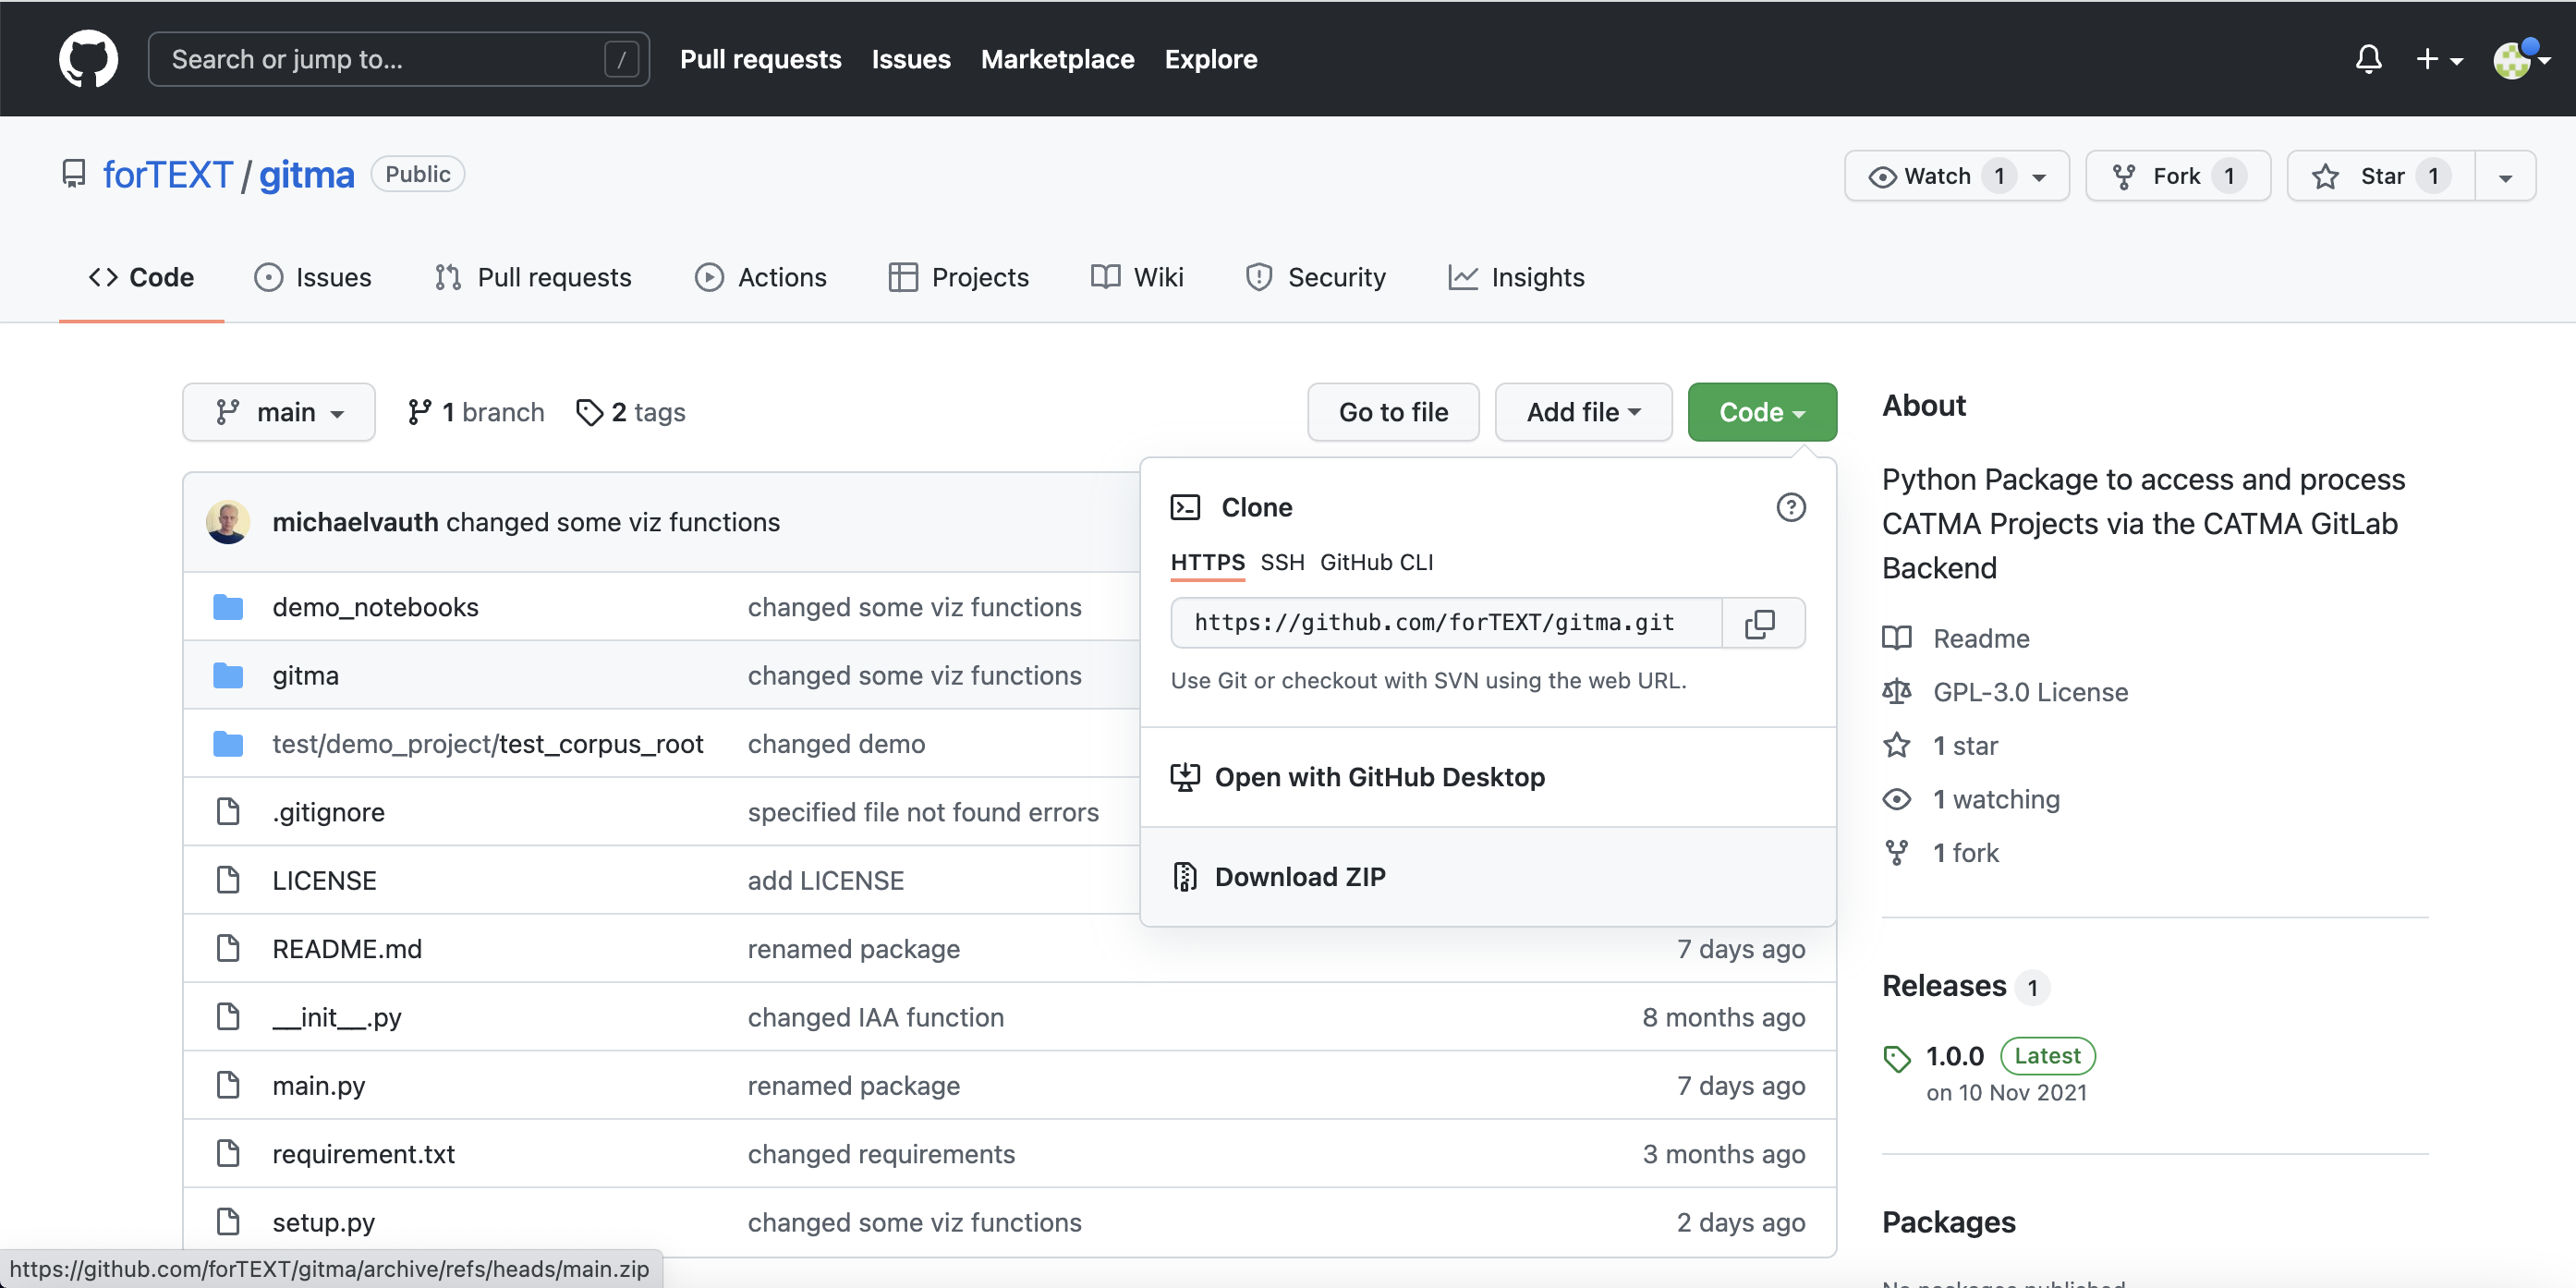The width and height of the screenshot is (2576, 1288).
Task: Click the clone URL text field
Action: pyautogui.click(x=1446, y=623)
